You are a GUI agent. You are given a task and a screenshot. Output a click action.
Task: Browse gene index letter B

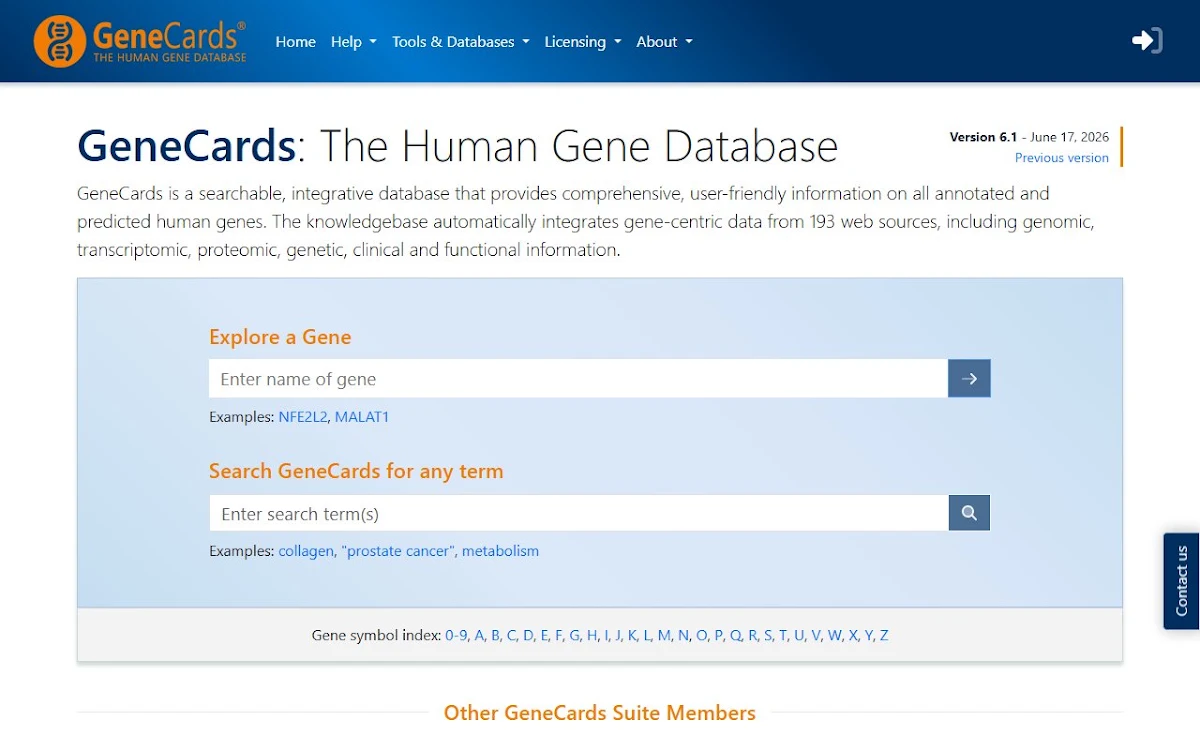(496, 635)
